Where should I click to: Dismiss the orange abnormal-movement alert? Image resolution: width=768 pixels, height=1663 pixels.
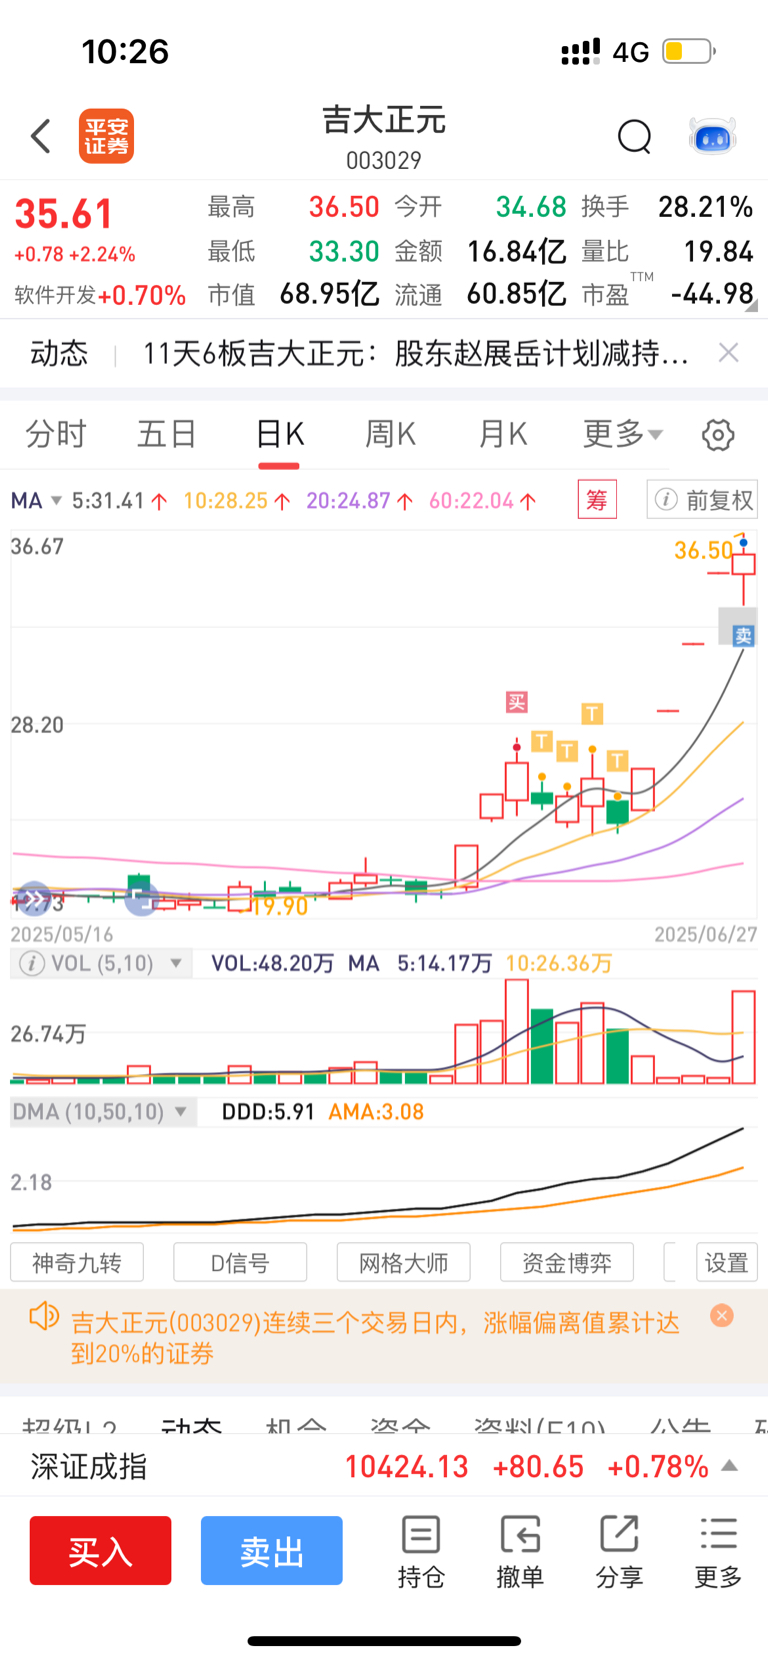tap(722, 1315)
